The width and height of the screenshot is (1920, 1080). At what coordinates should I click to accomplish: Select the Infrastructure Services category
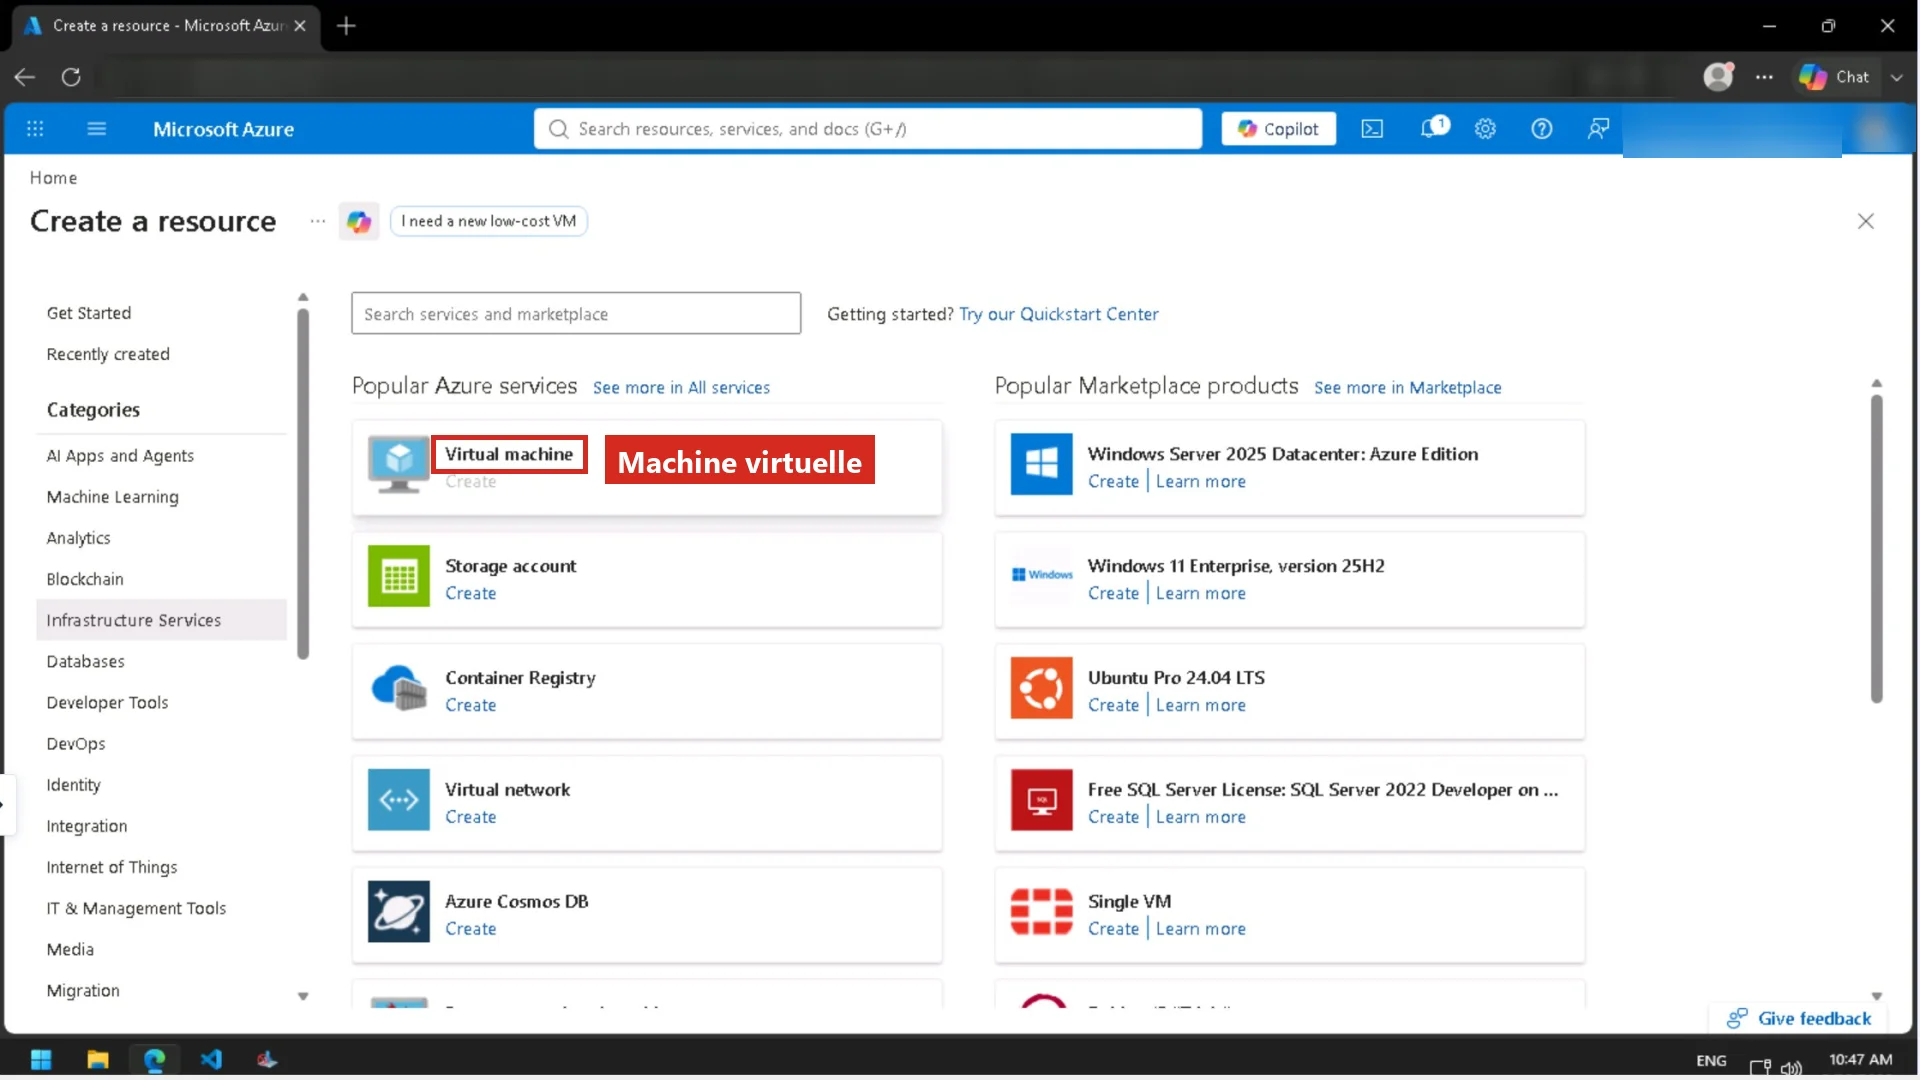pos(161,620)
